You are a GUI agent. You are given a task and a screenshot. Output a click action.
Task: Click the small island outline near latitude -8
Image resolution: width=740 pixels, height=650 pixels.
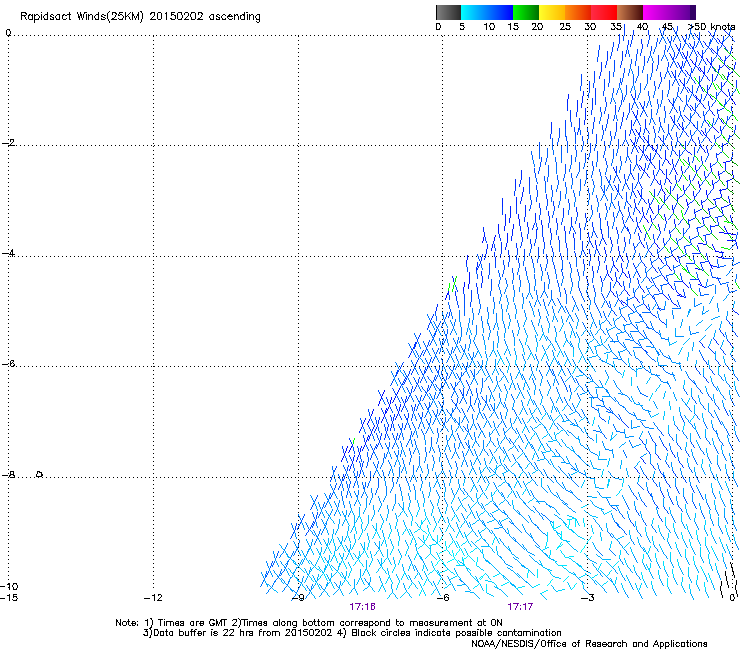40,474
